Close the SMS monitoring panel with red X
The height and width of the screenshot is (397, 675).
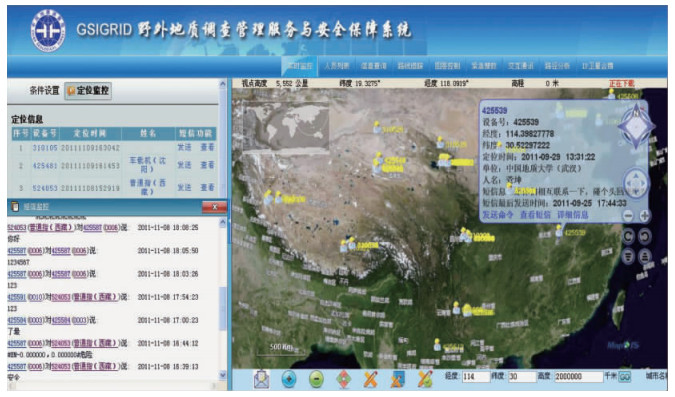(214, 207)
